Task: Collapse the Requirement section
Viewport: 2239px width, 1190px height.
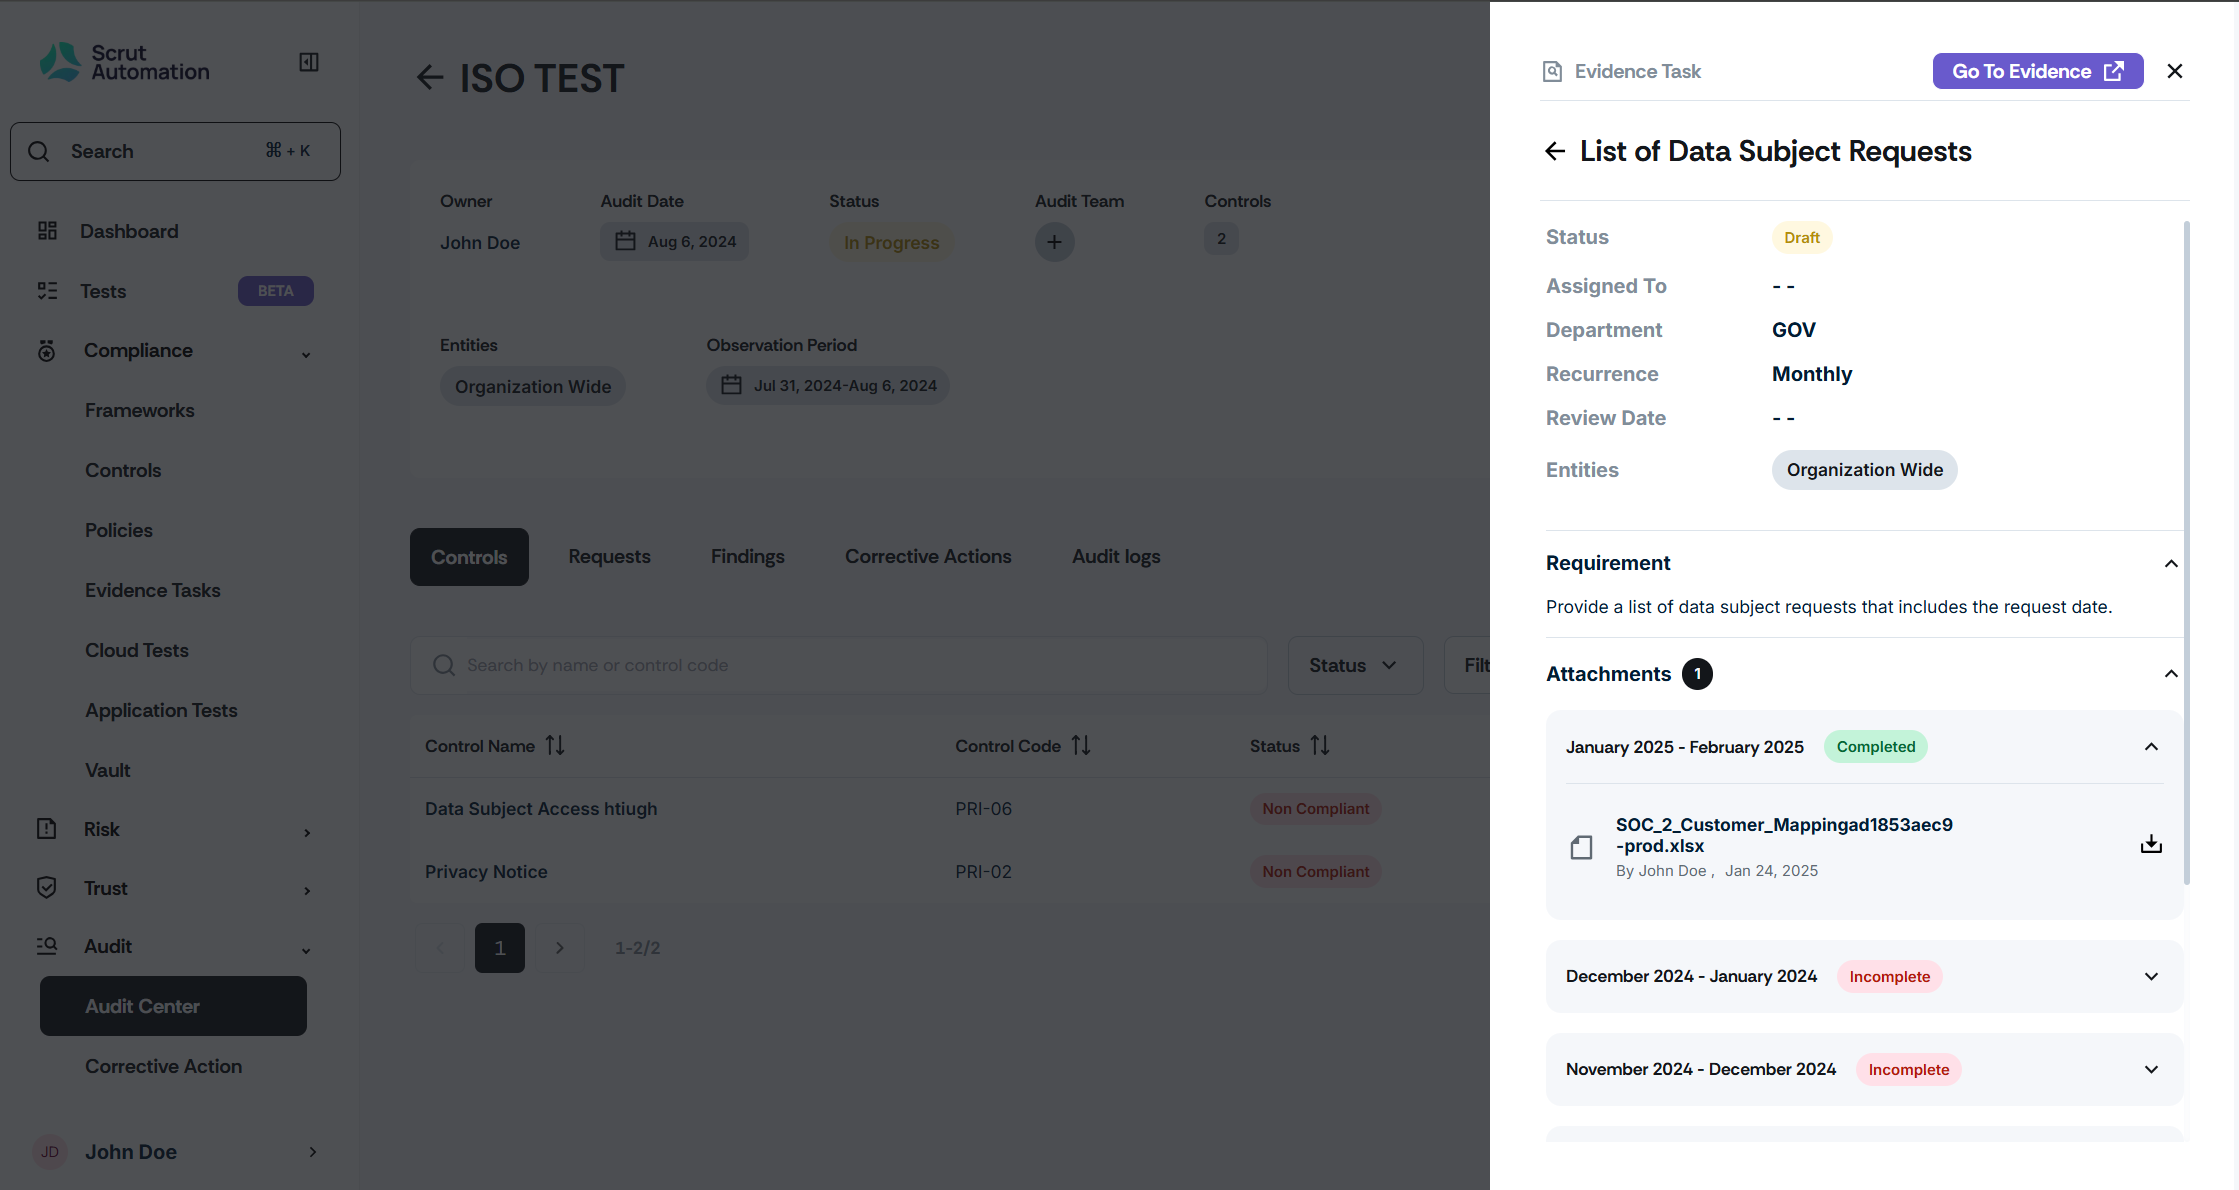Action: [2171, 563]
